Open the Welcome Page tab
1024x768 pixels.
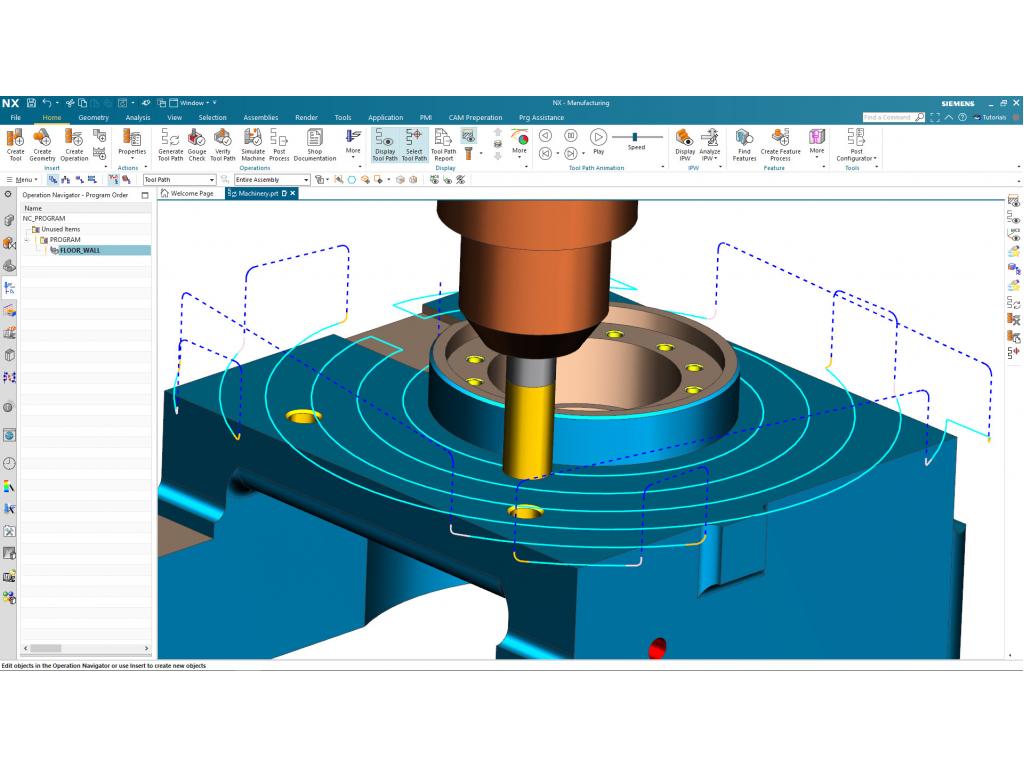[191, 193]
